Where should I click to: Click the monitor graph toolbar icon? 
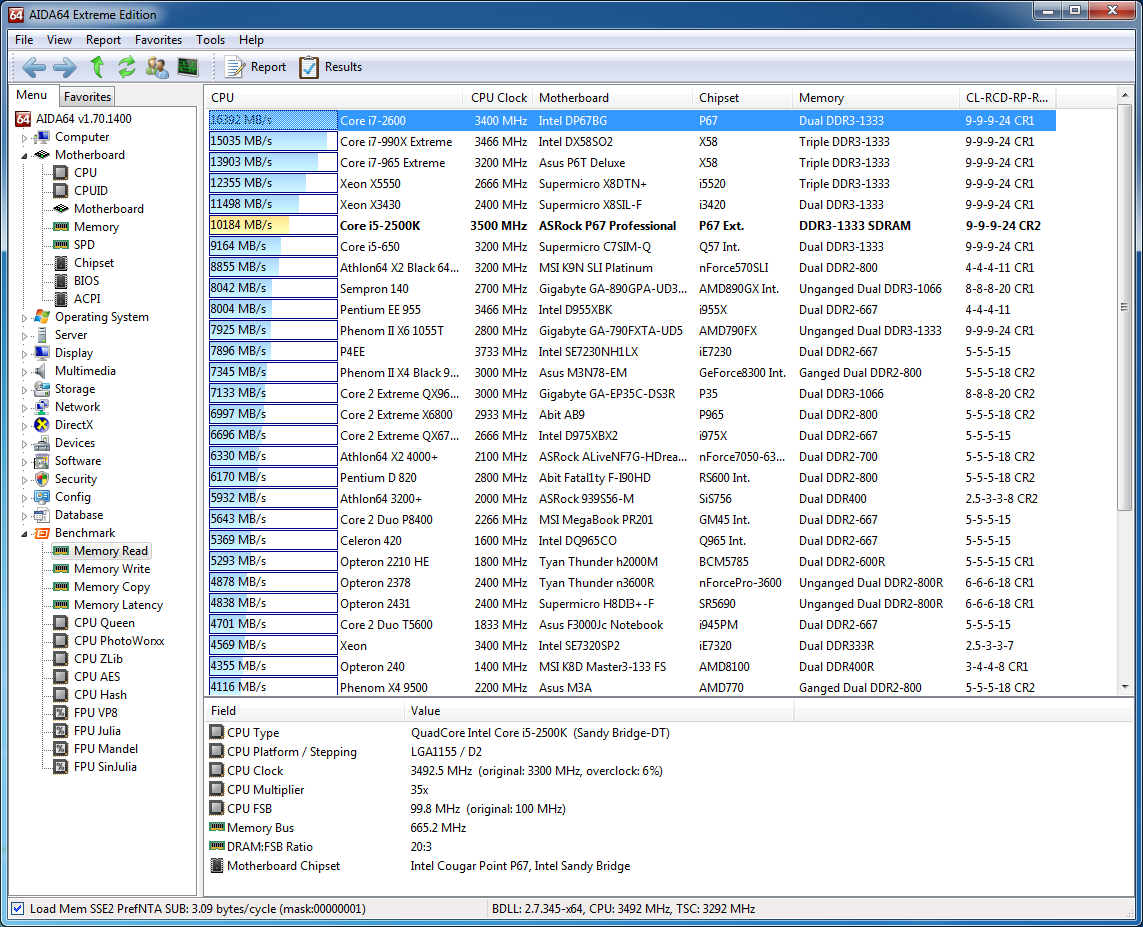tap(188, 67)
